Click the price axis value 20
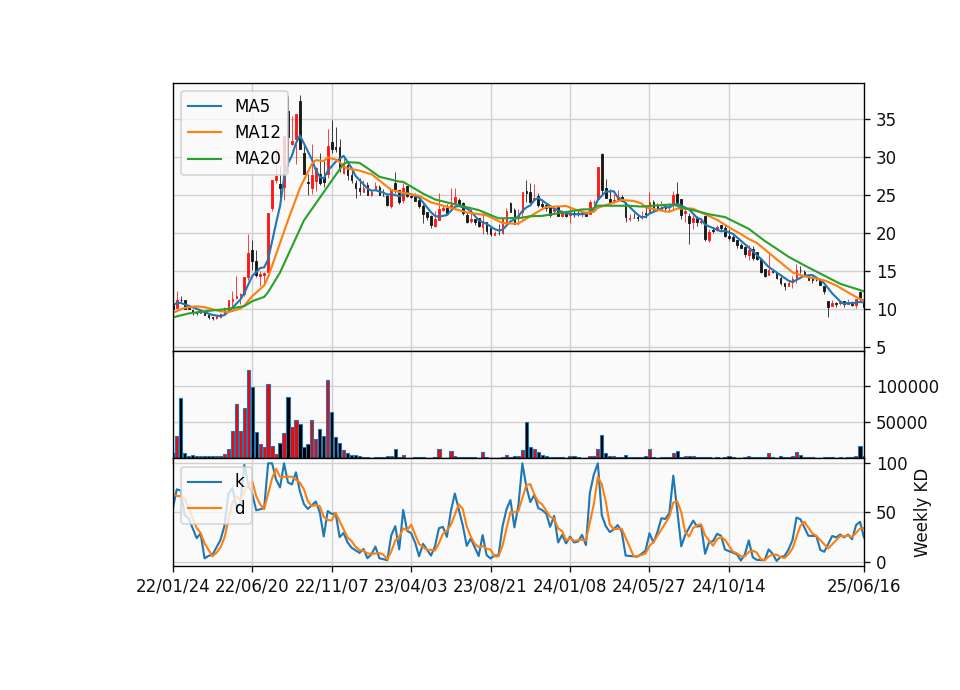This screenshot has width=960, height=690. coord(885,234)
